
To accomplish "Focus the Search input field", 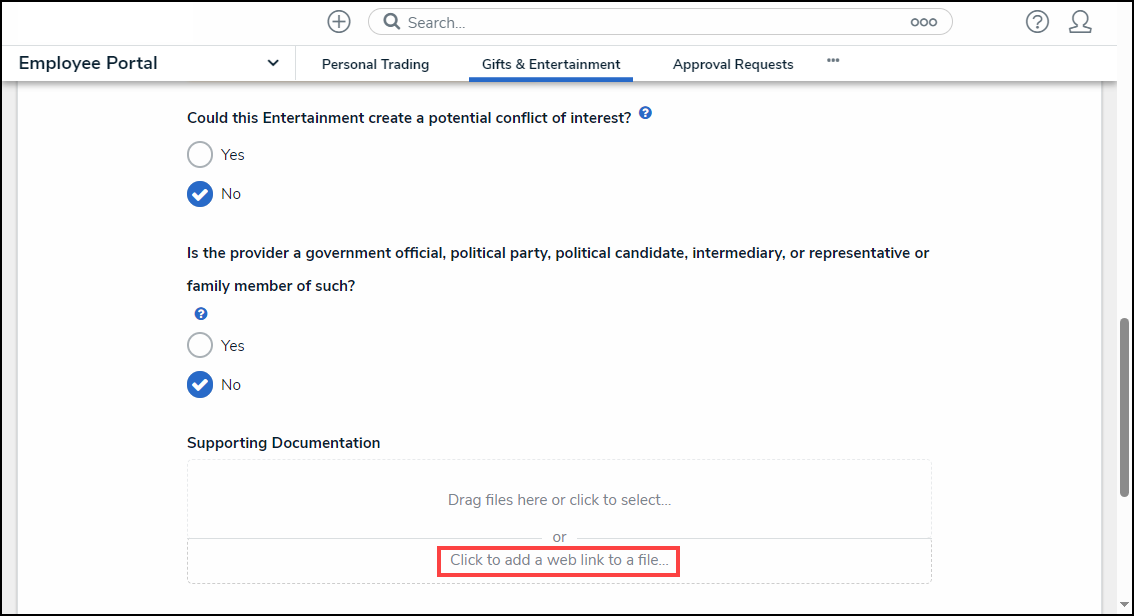I will coord(650,22).
